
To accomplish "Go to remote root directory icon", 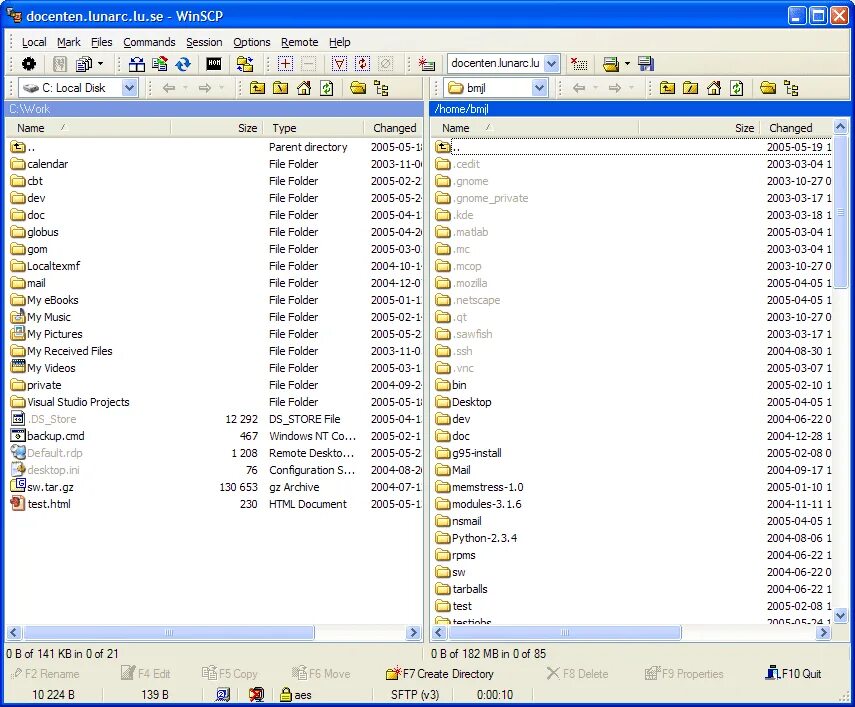I will (690, 88).
